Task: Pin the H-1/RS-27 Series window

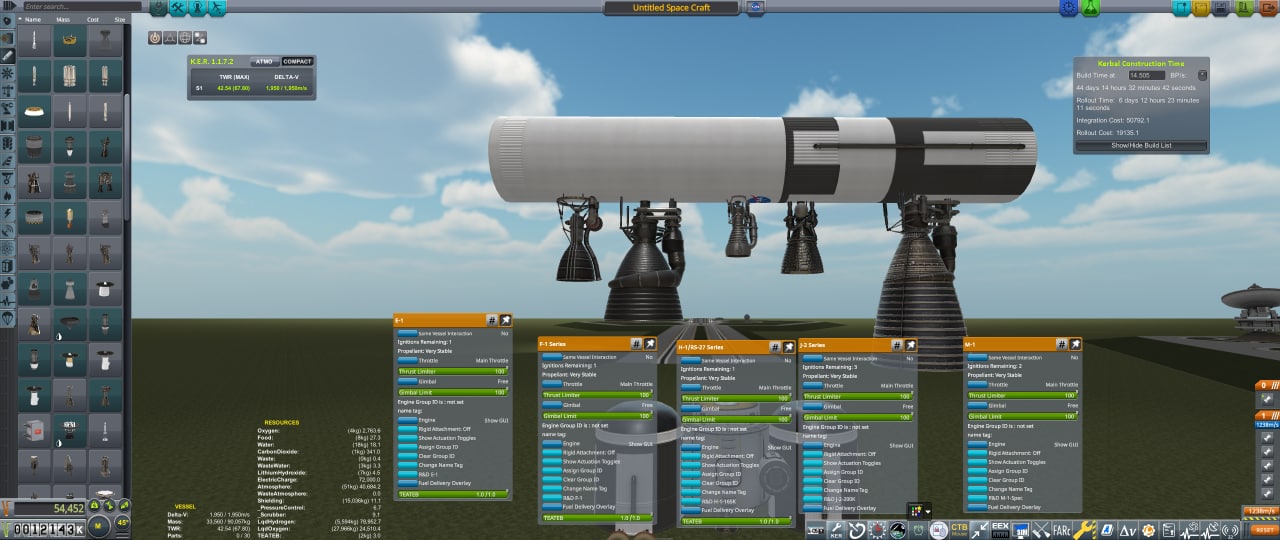Action: click(790, 346)
